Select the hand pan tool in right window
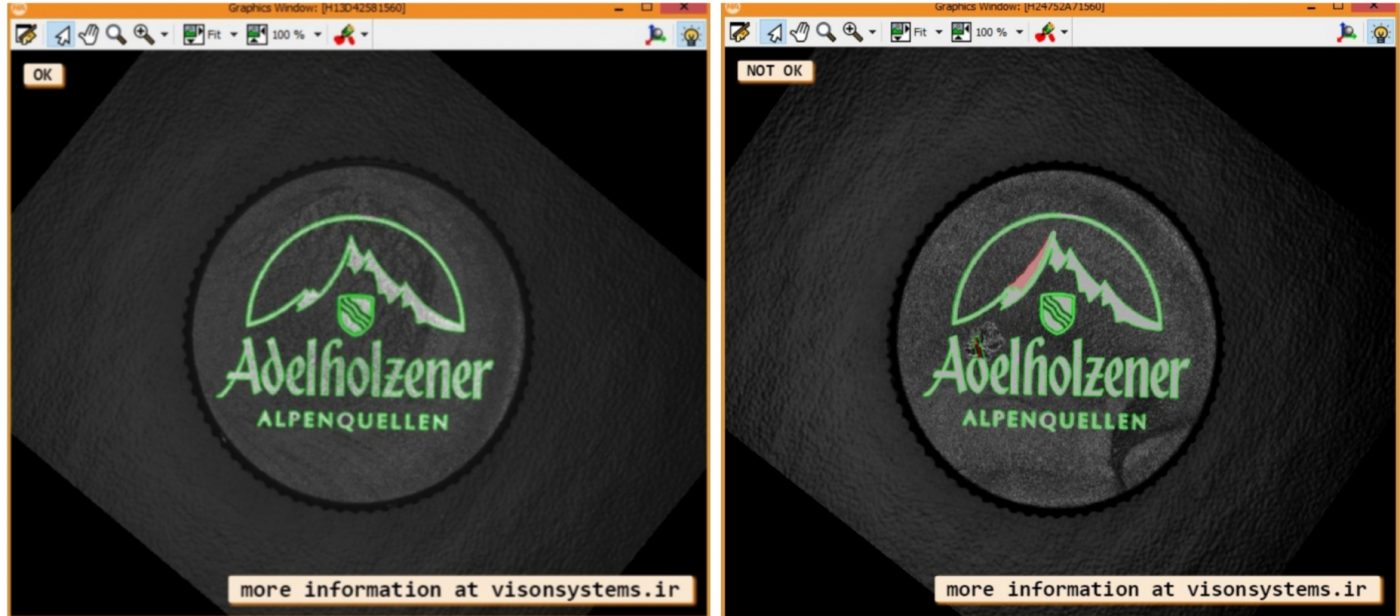This screenshot has width=1400, height=616. click(799, 33)
